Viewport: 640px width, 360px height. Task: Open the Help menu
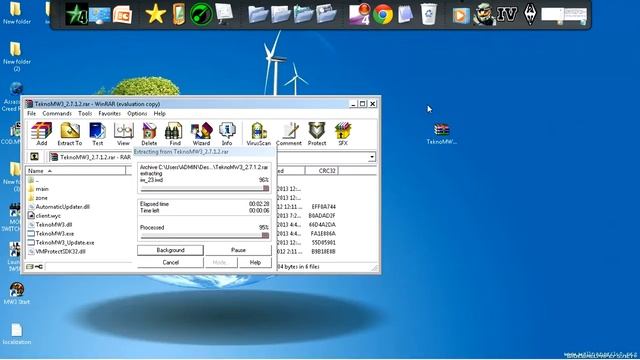[x=160, y=113]
